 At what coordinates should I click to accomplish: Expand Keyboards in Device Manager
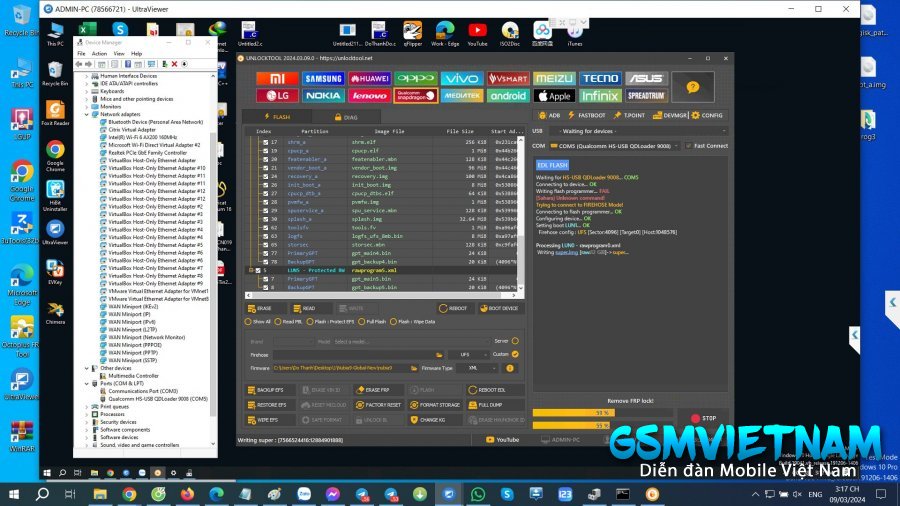(87, 91)
